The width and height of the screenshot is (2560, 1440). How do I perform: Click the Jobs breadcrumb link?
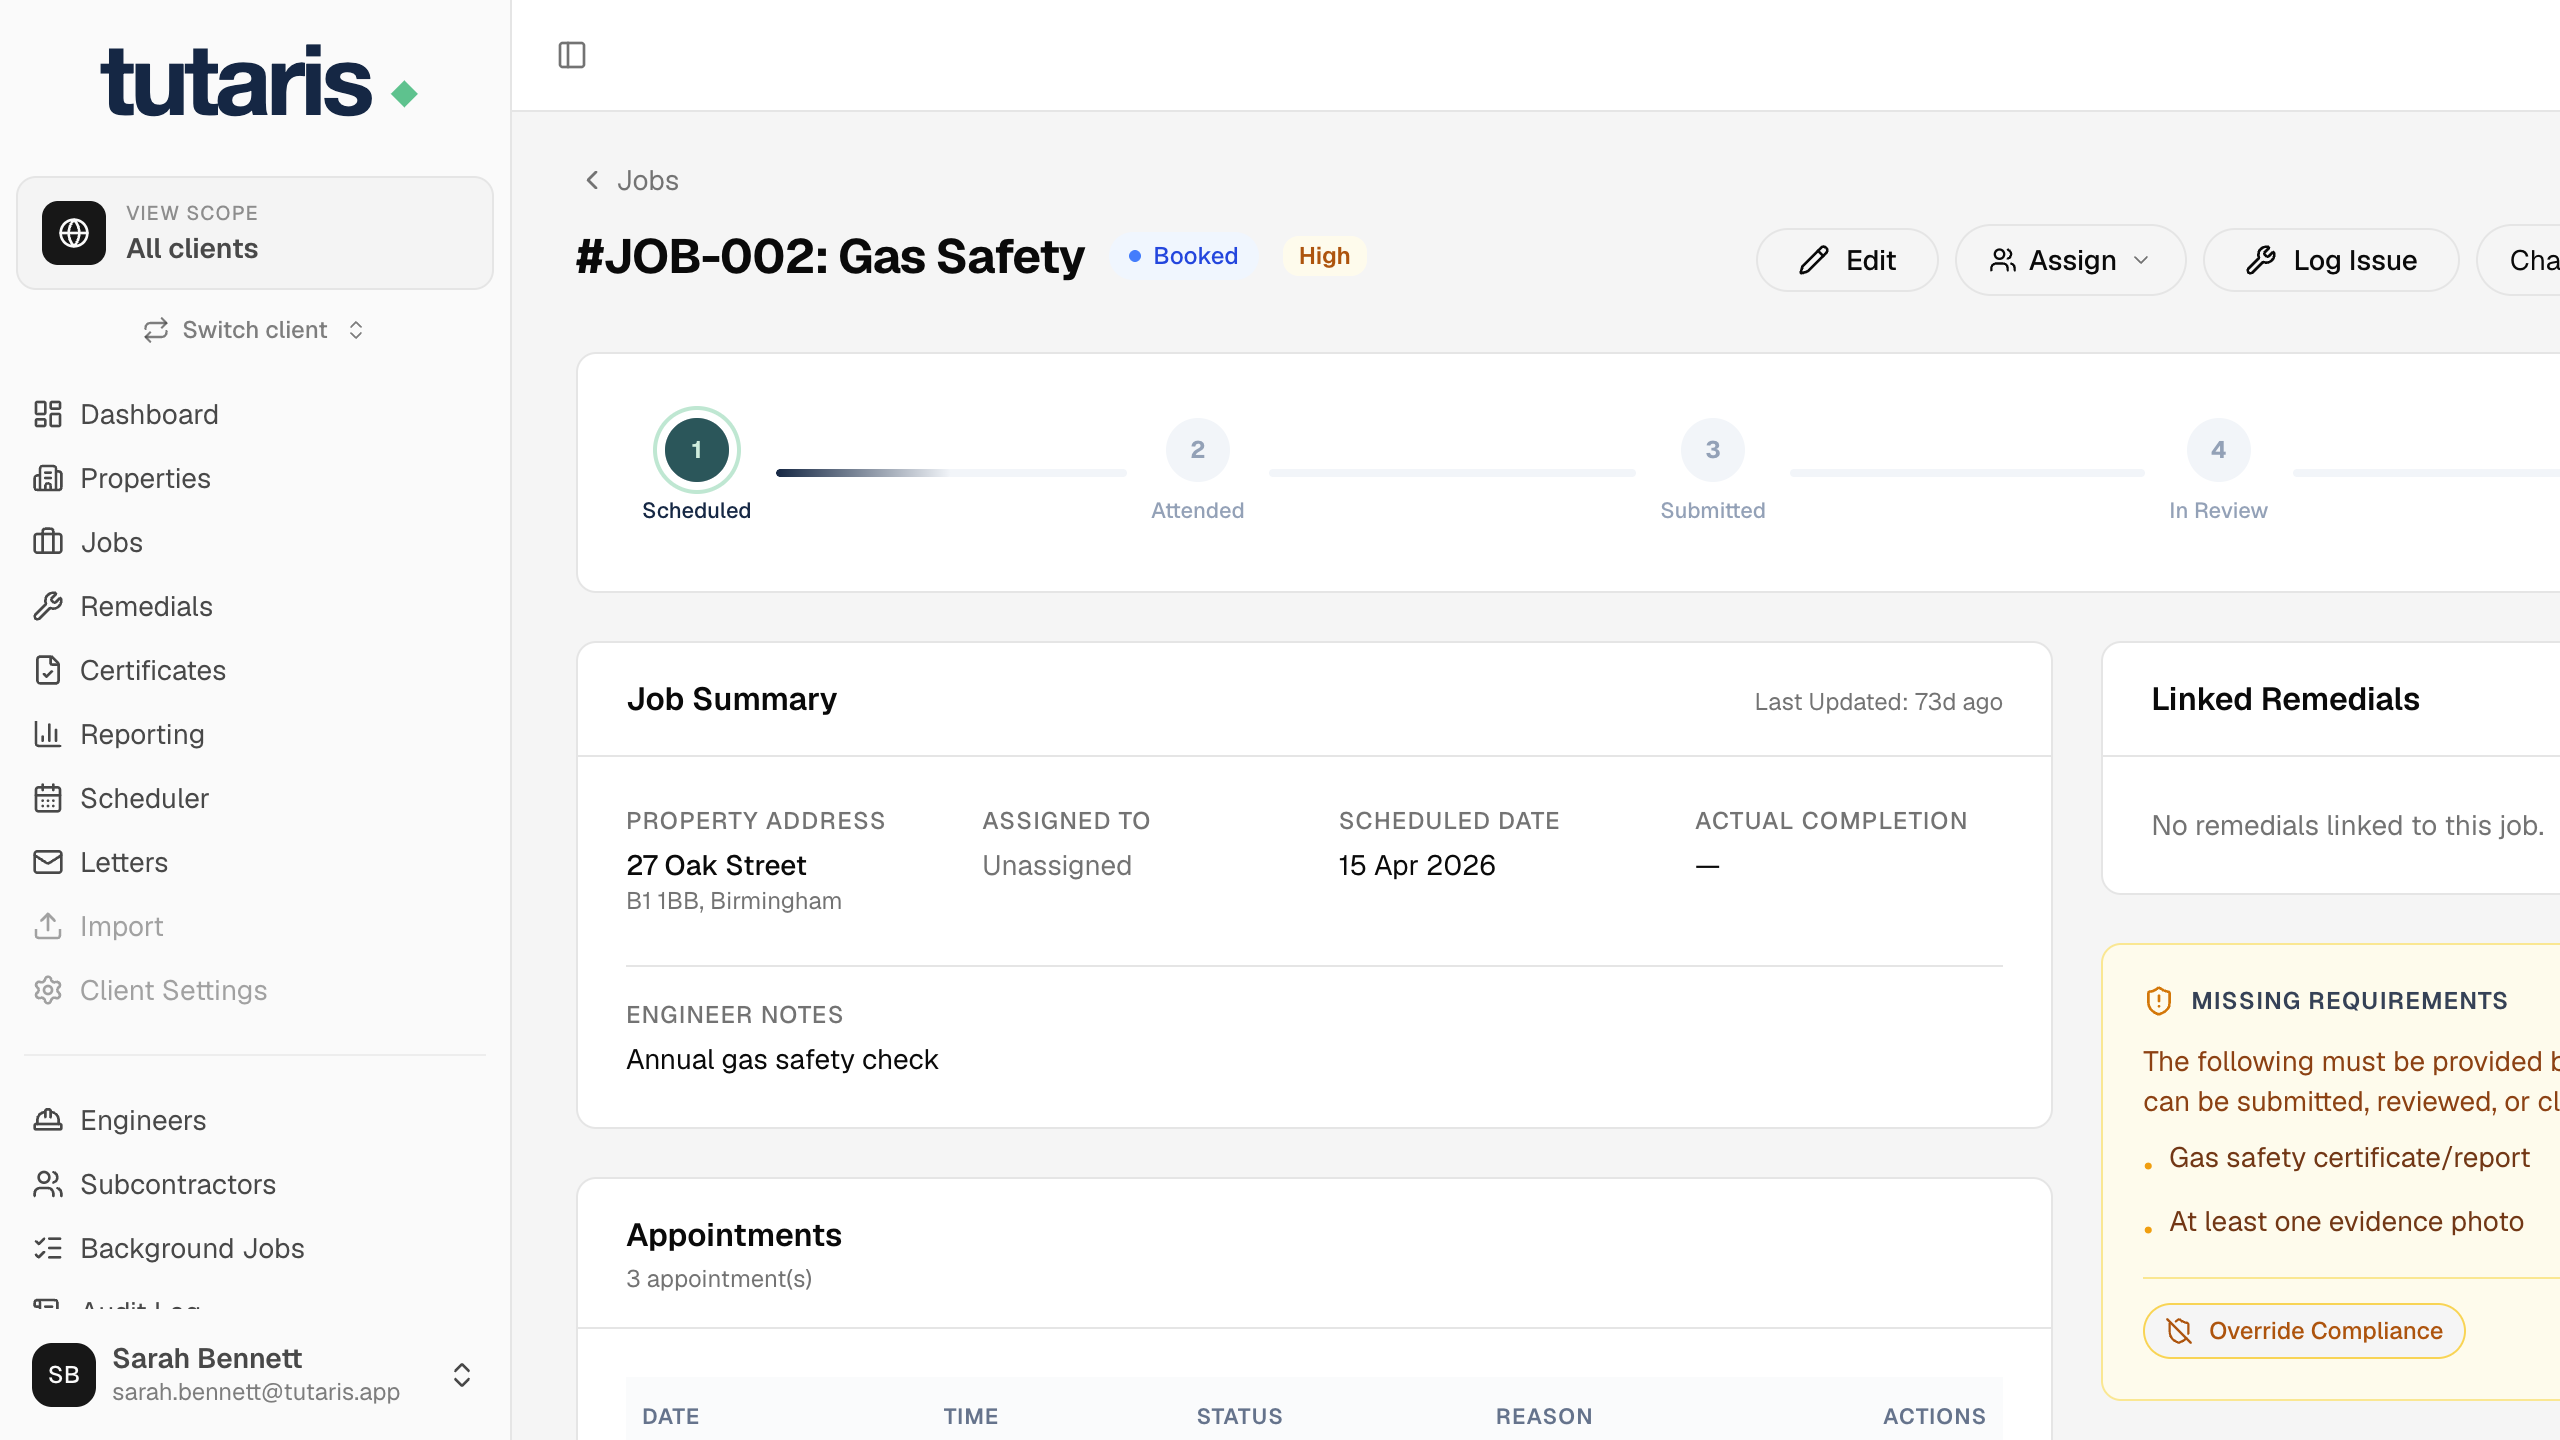coord(647,180)
